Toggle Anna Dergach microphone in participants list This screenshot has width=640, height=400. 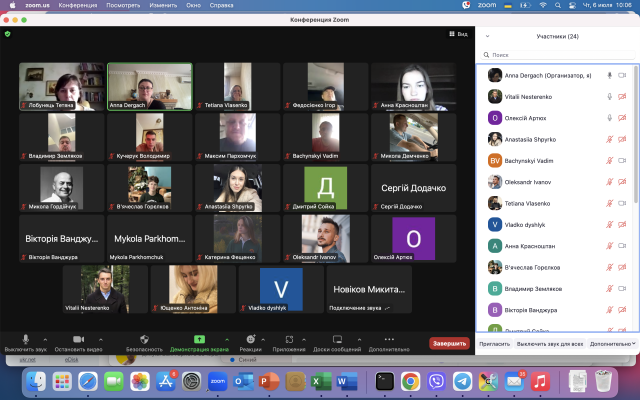click(x=609, y=76)
